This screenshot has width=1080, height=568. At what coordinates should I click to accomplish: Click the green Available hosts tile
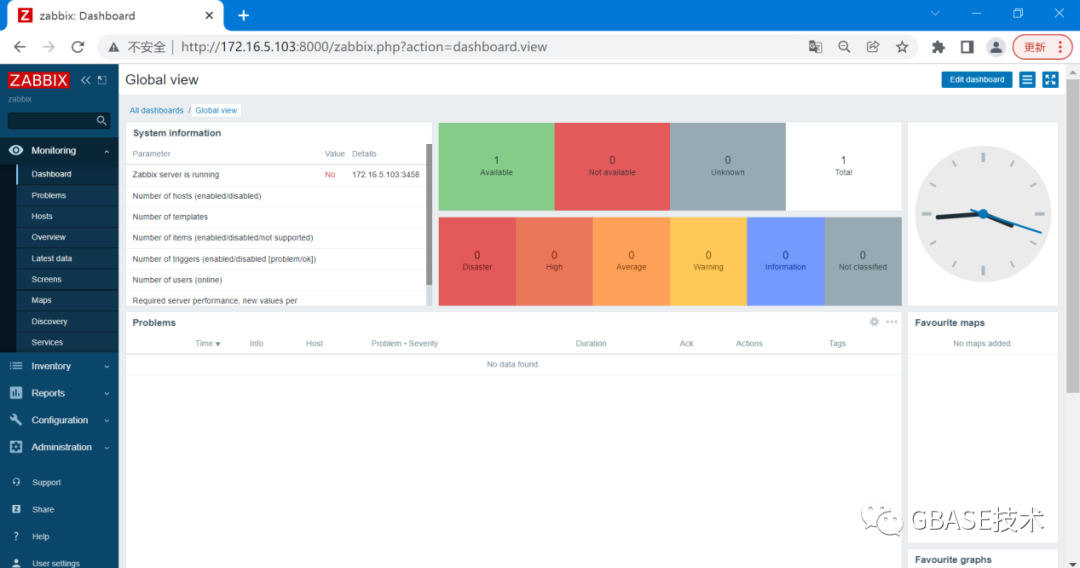[496, 167]
